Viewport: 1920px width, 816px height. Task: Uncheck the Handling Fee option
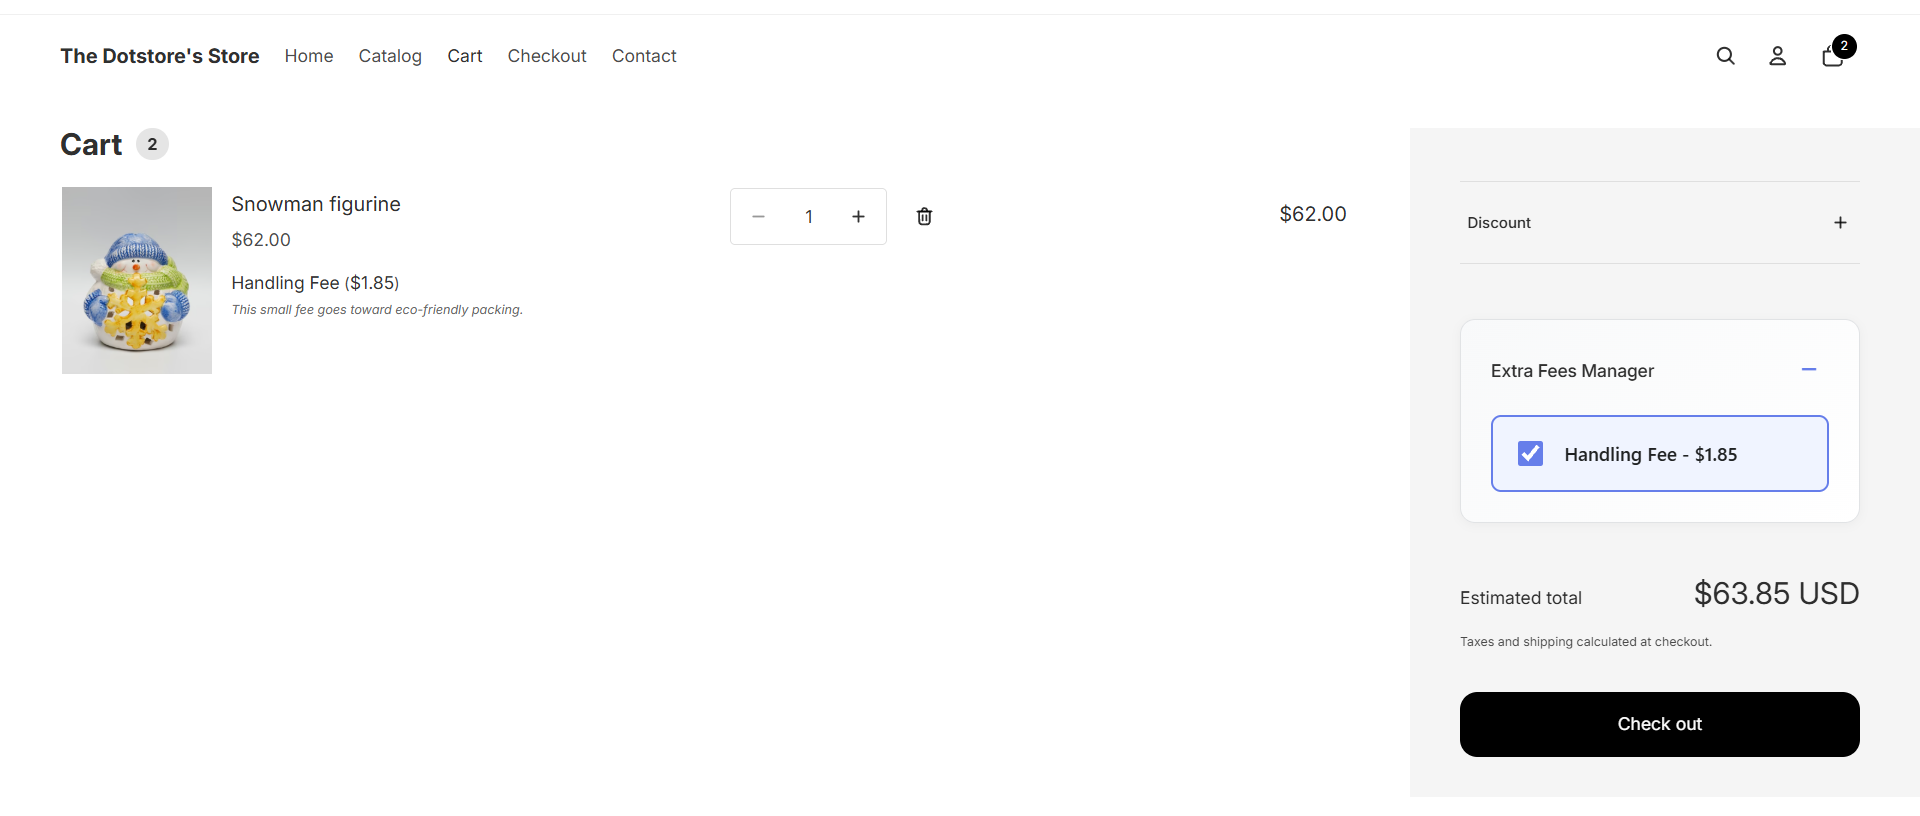[x=1530, y=453]
